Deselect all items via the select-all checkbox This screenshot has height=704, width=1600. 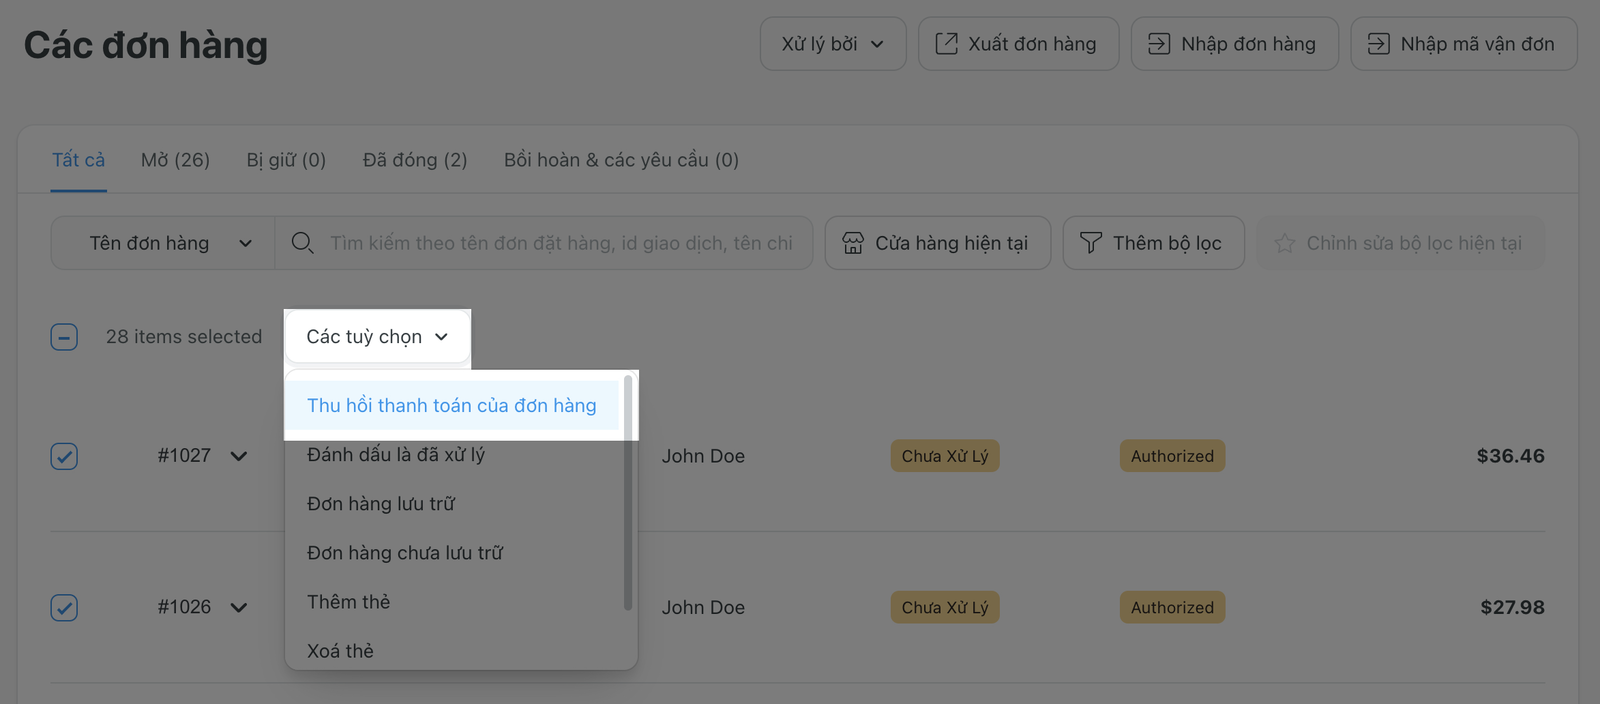pos(64,337)
